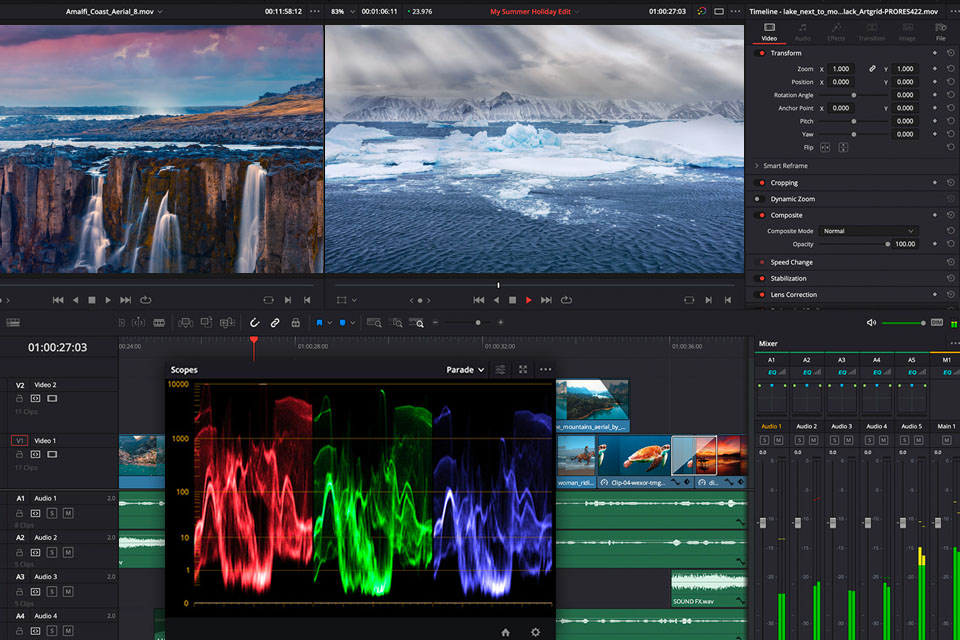Click the speaker volume icon
The image size is (960, 640).
click(x=871, y=323)
